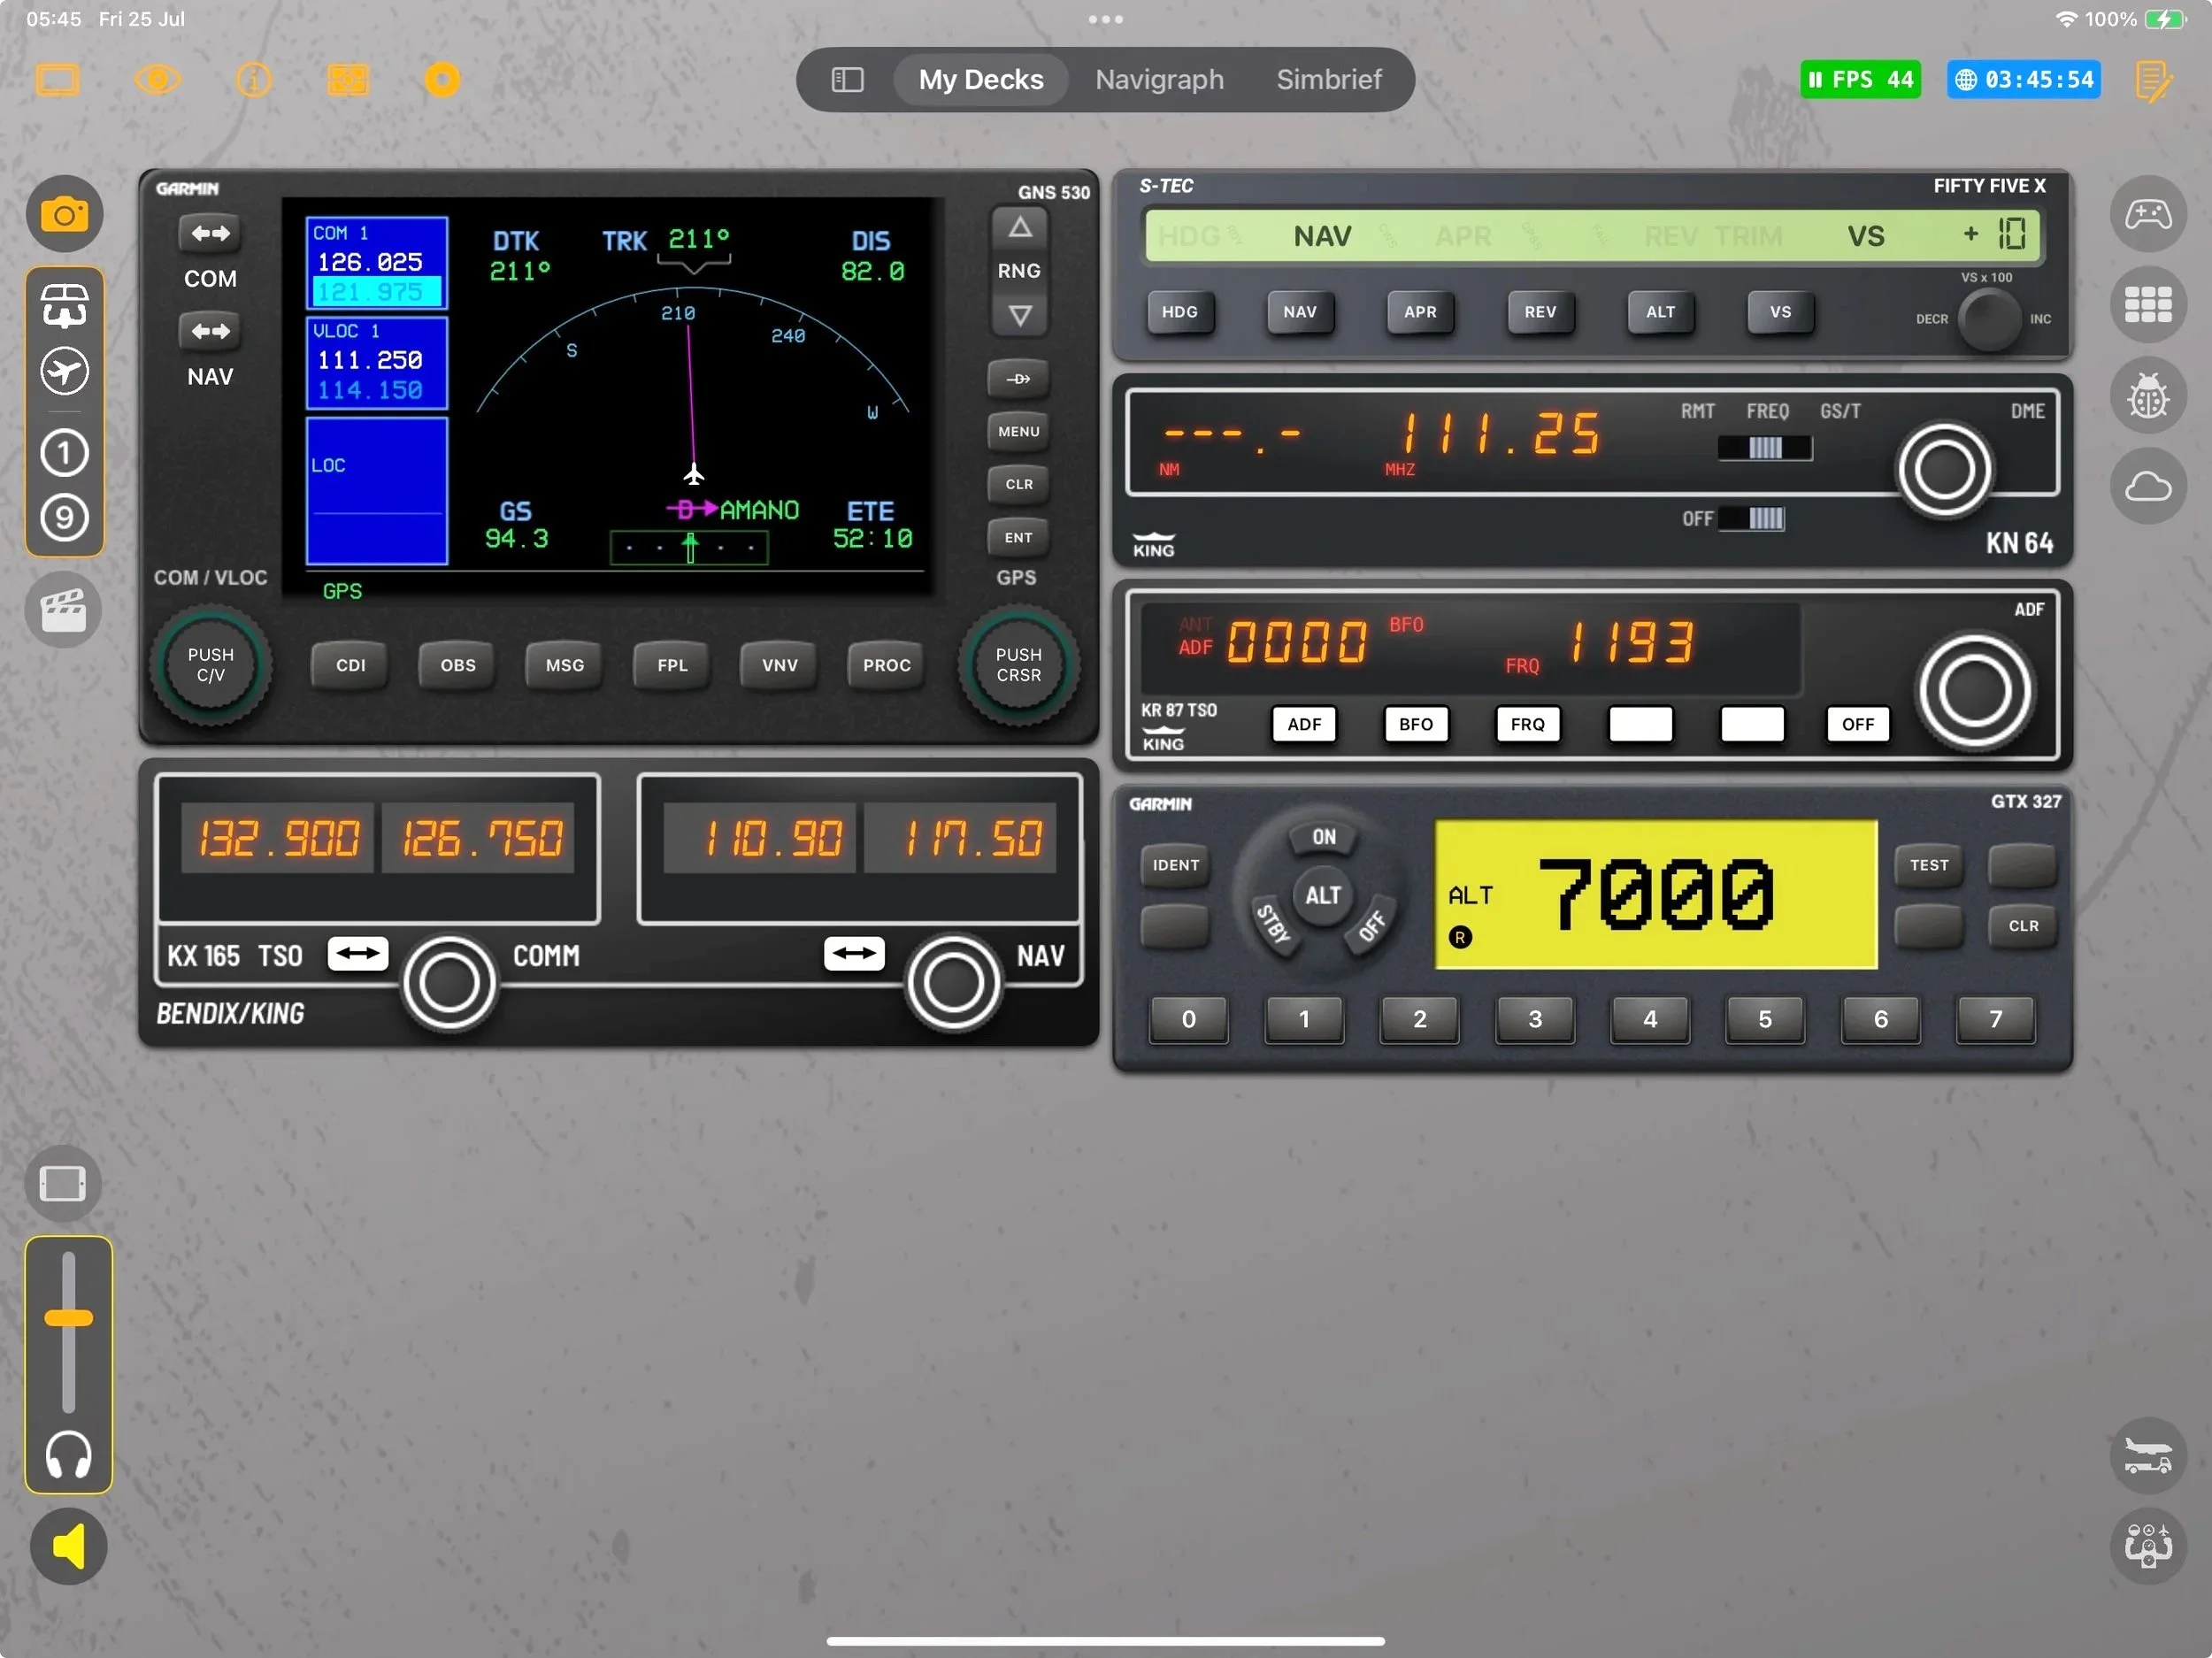Toggle autopilot VS mode button

click(1780, 312)
